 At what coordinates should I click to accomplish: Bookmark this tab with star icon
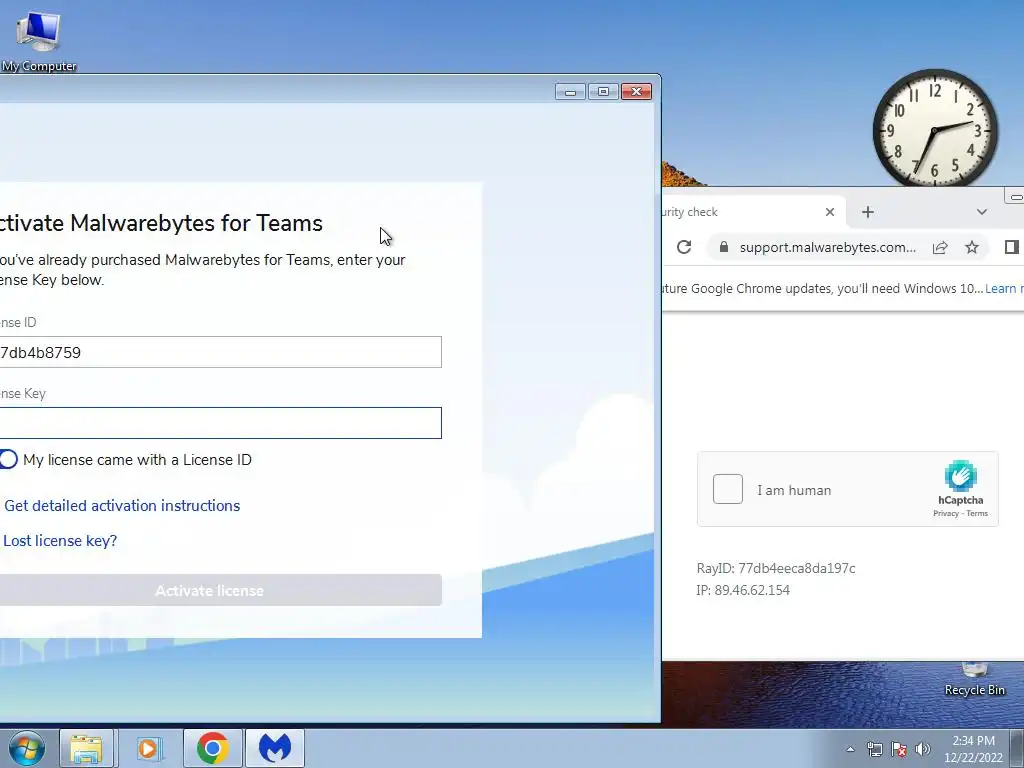(972, 247)
